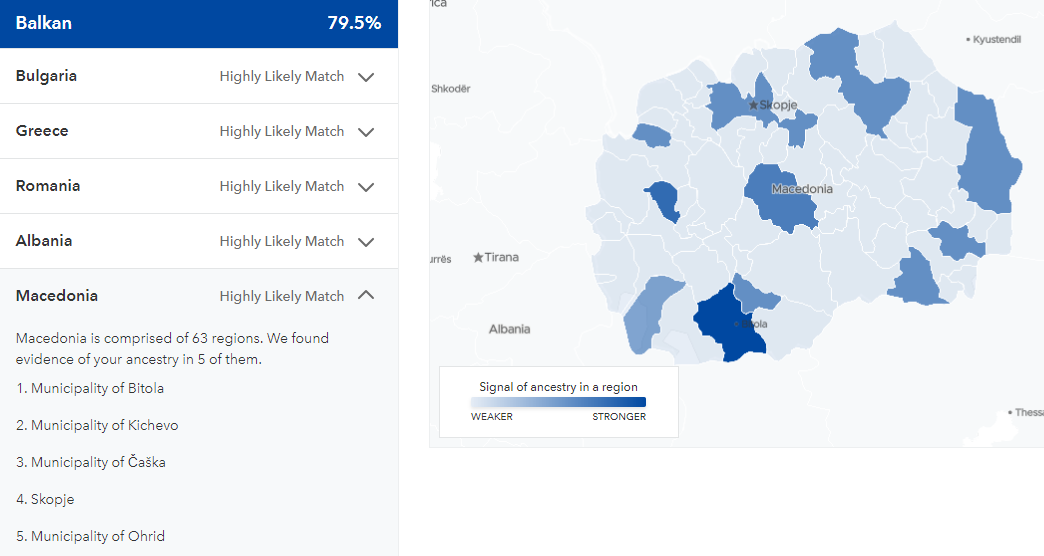
Task: Select the Balkan 79.5% header
Action: point(199,23)
